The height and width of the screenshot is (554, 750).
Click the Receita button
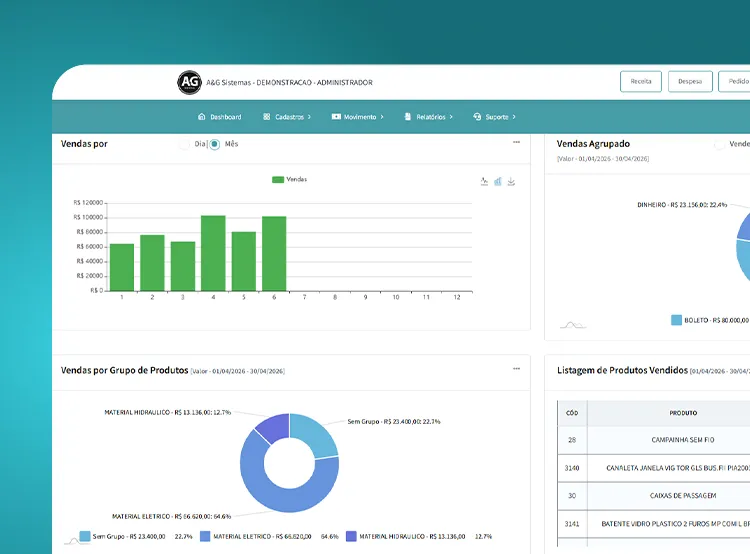641,81
